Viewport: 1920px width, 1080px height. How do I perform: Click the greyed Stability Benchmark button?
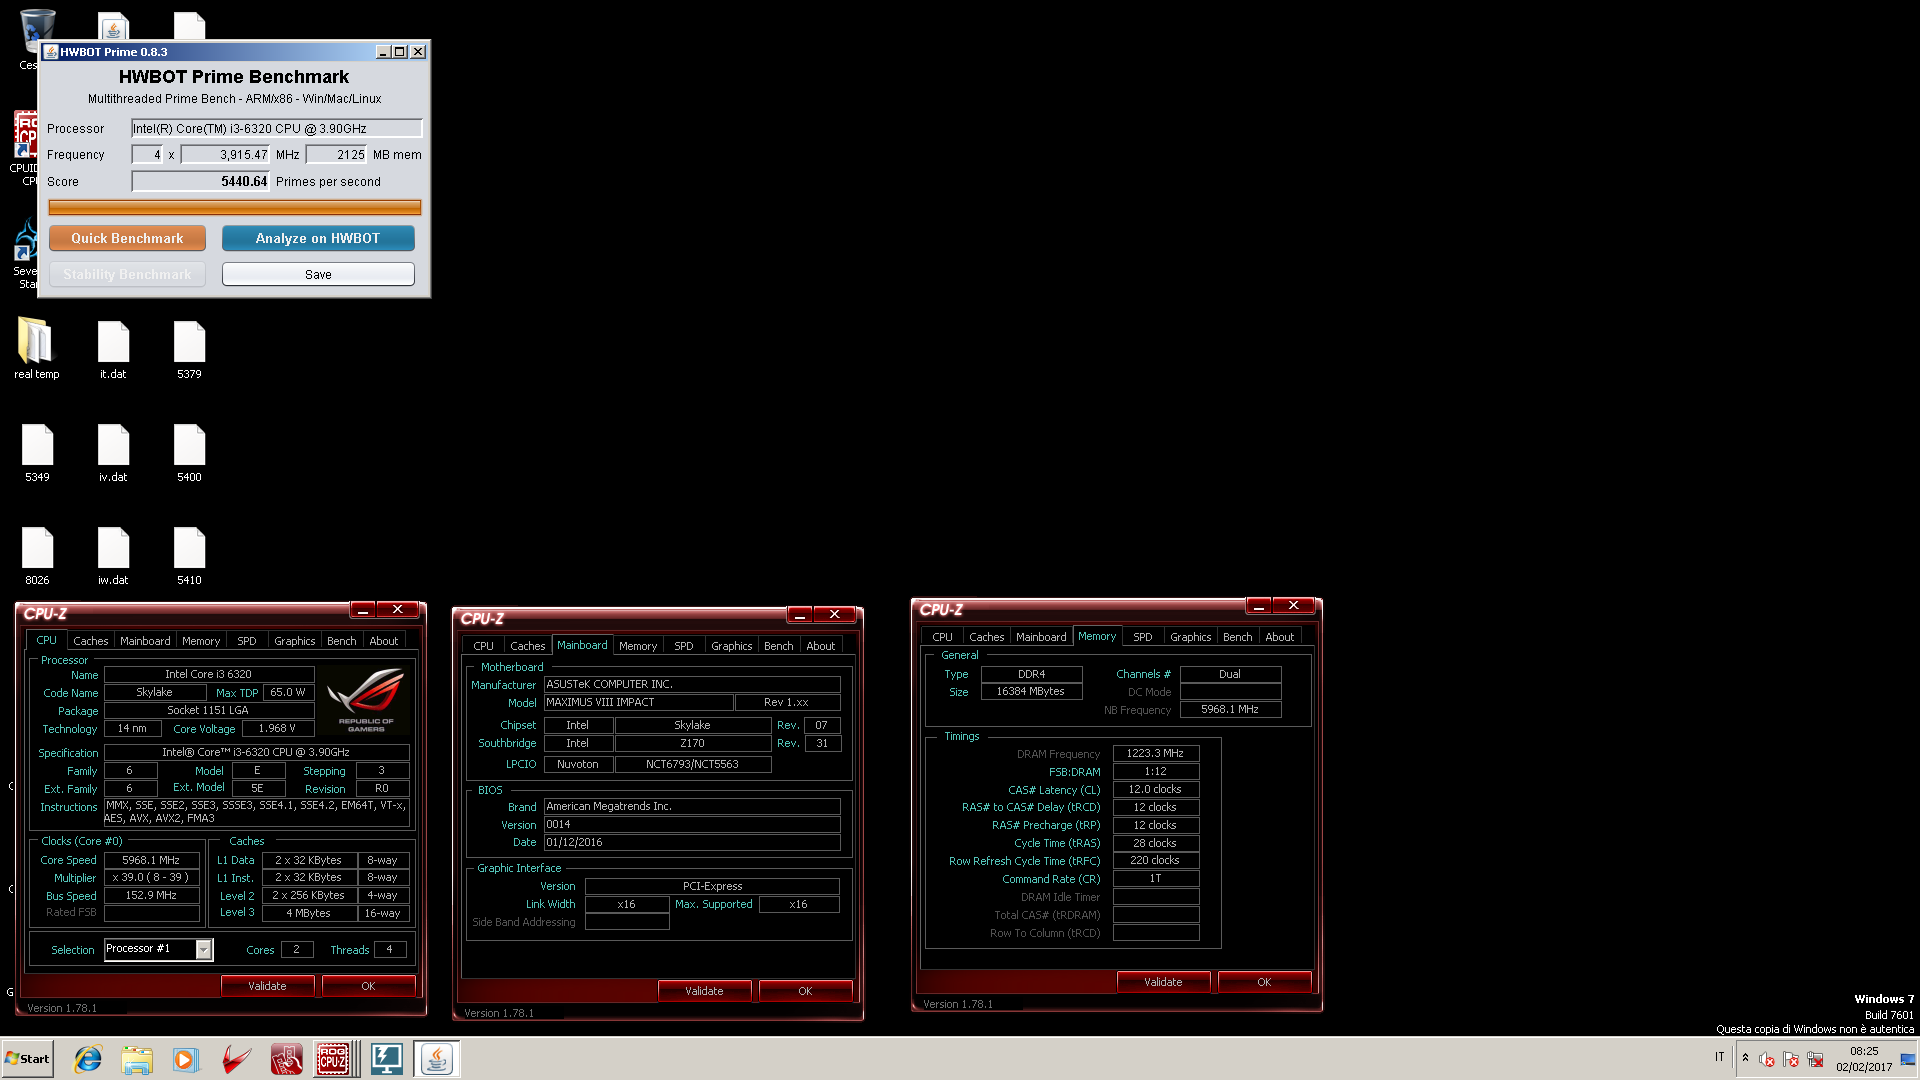127,274
